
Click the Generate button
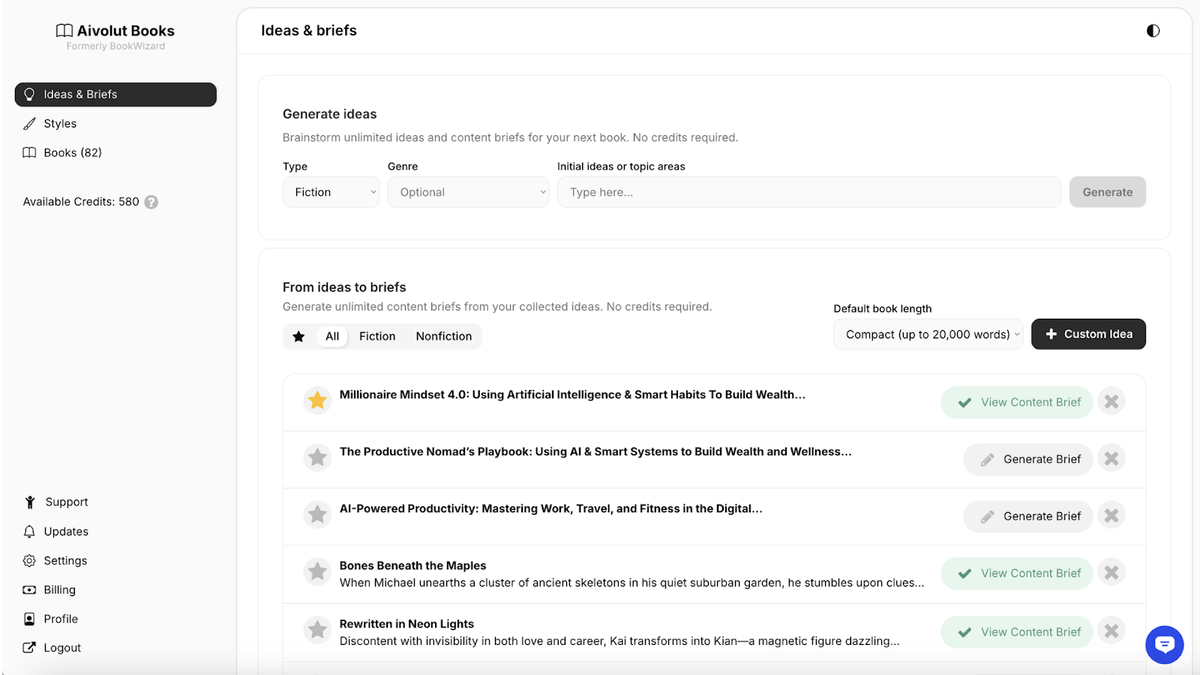pos(1107,192)
